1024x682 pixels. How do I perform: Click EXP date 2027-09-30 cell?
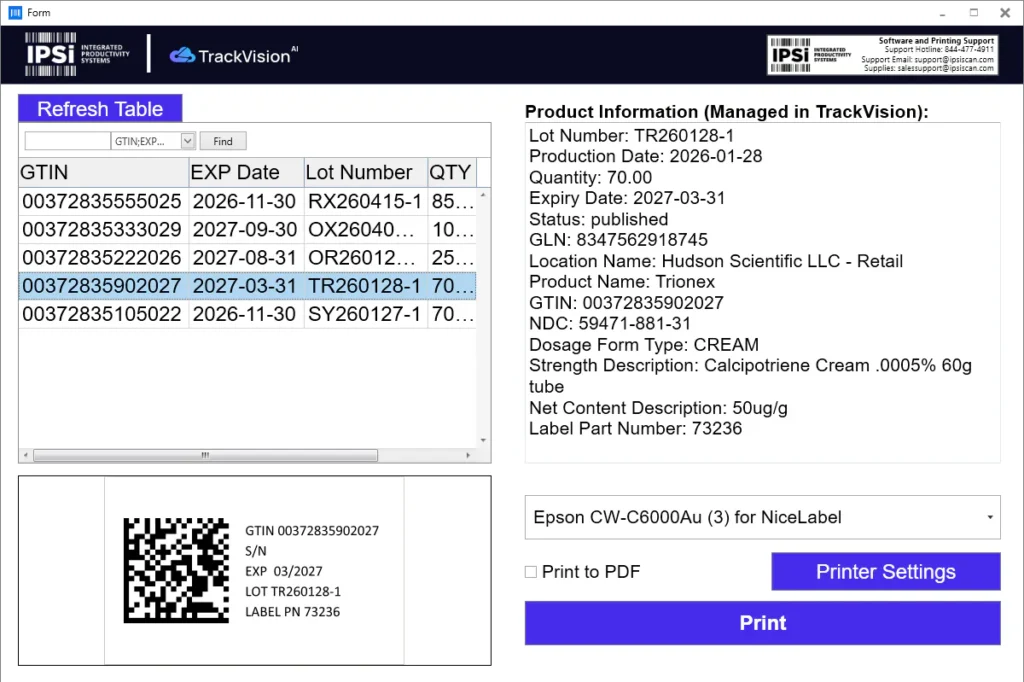(x=245, y=229)
